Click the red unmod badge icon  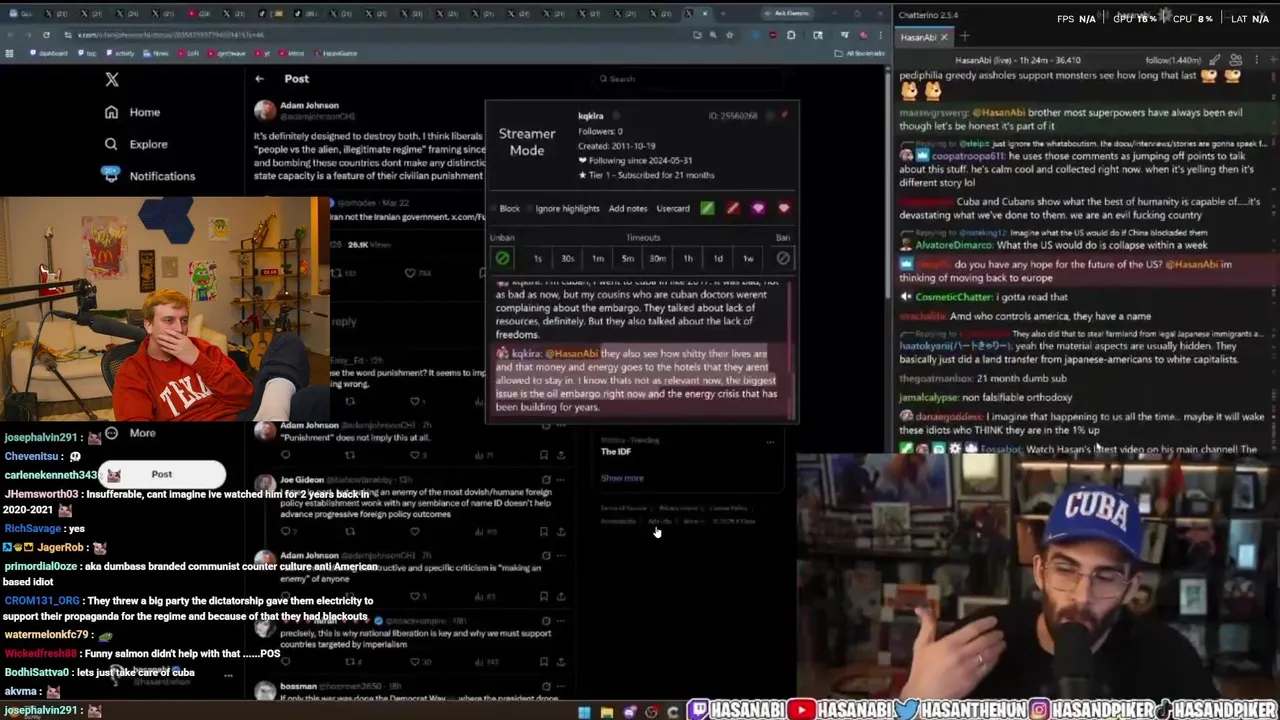click(732, 208)
